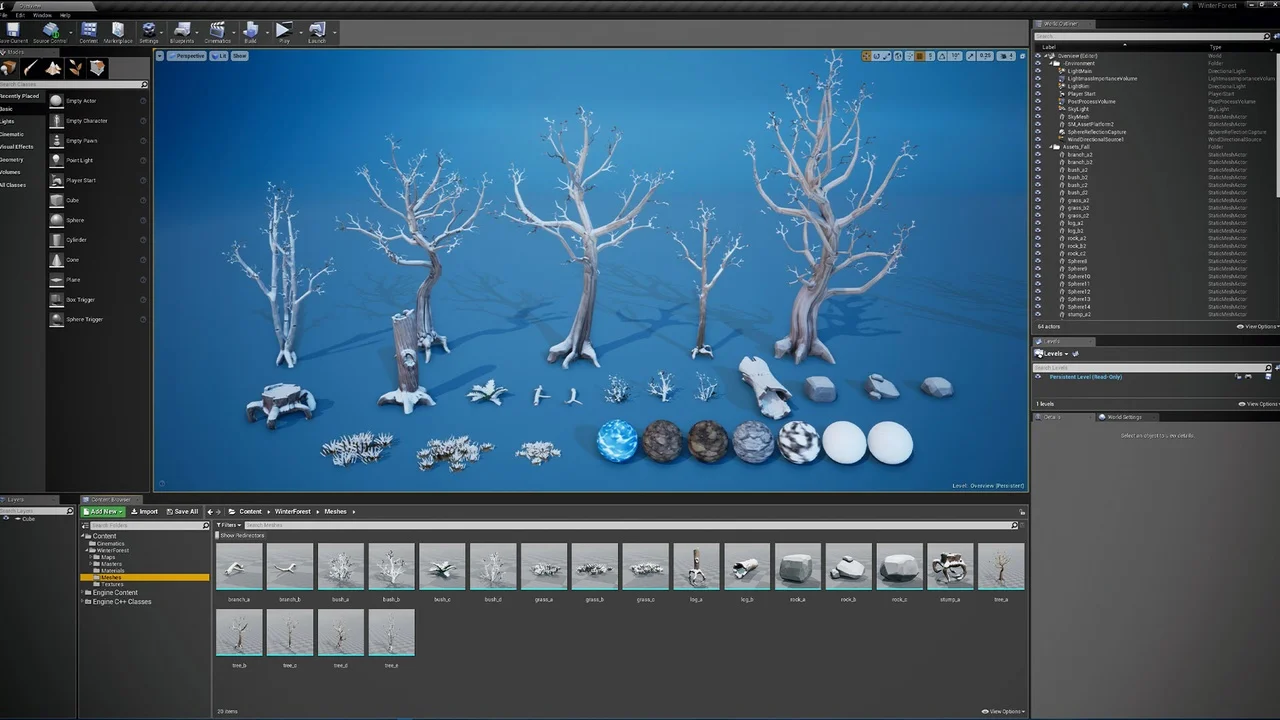Switch to Paint mode brush icon

31,68
